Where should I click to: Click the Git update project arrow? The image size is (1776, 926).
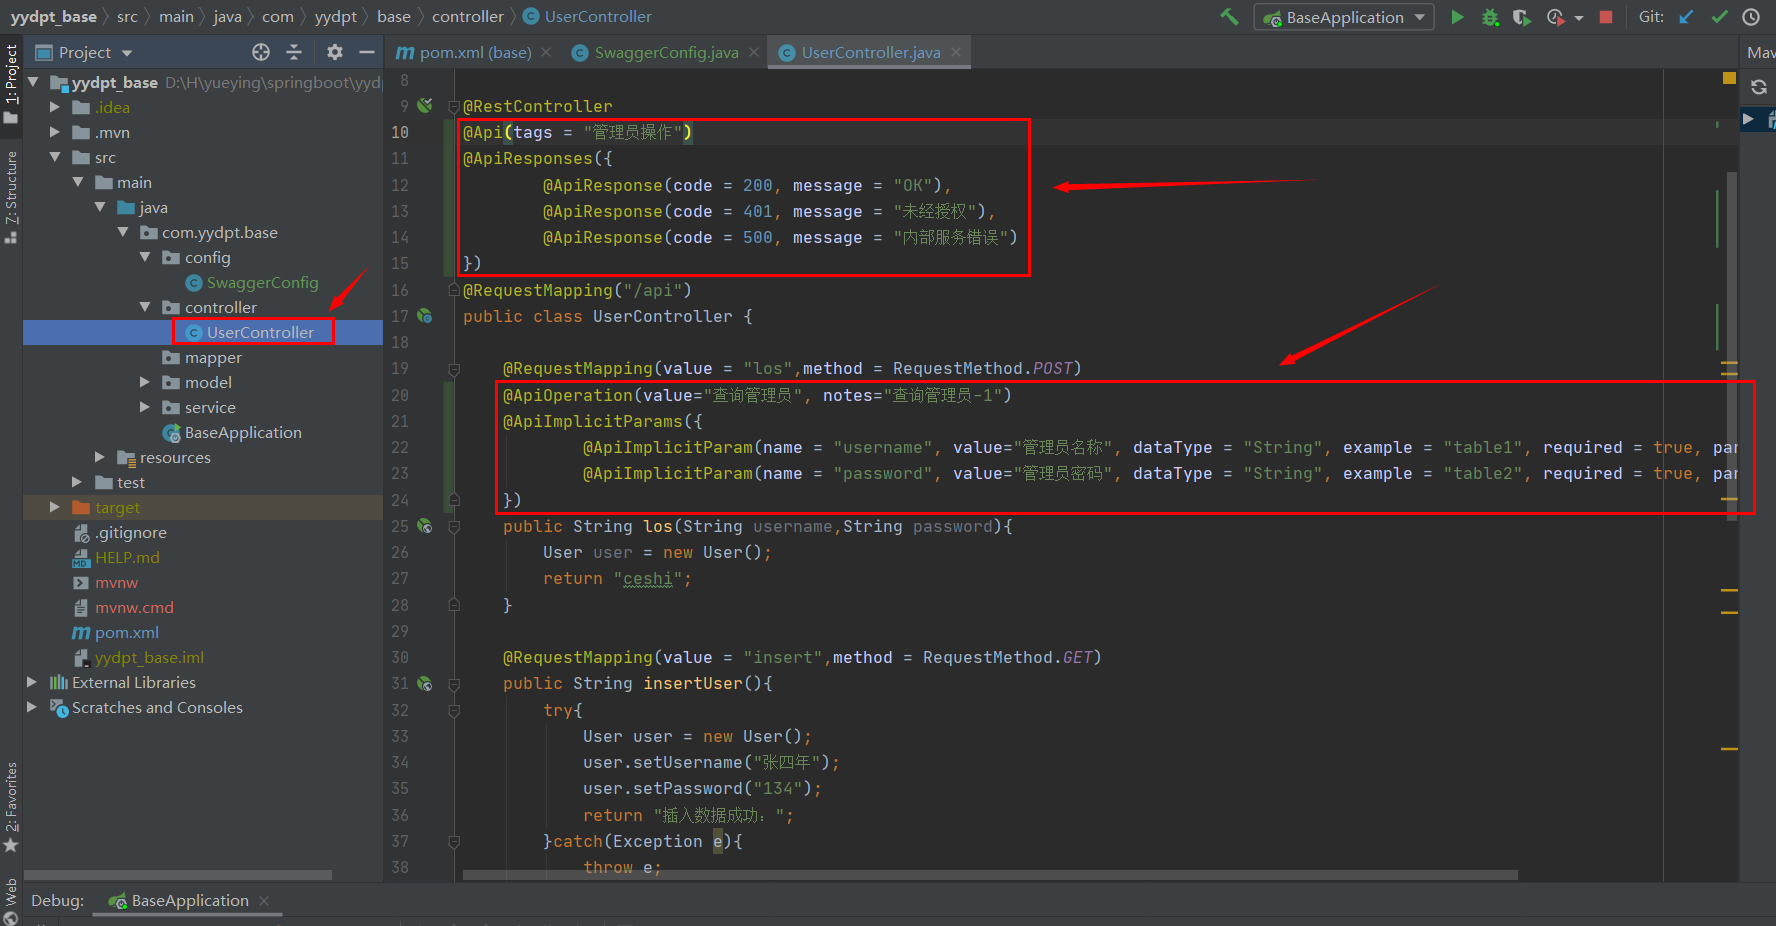coord(1687,17)
